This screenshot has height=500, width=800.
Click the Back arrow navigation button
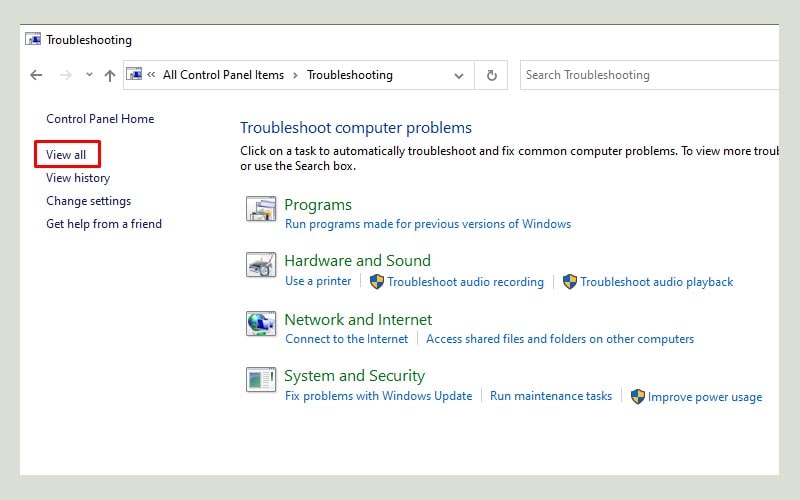36,75
